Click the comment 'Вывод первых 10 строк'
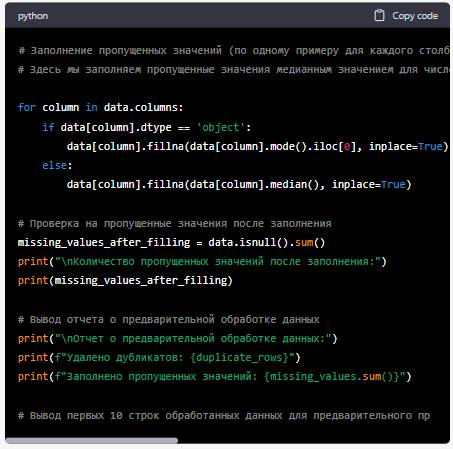 pyautogui.click(x=224, y=415)
